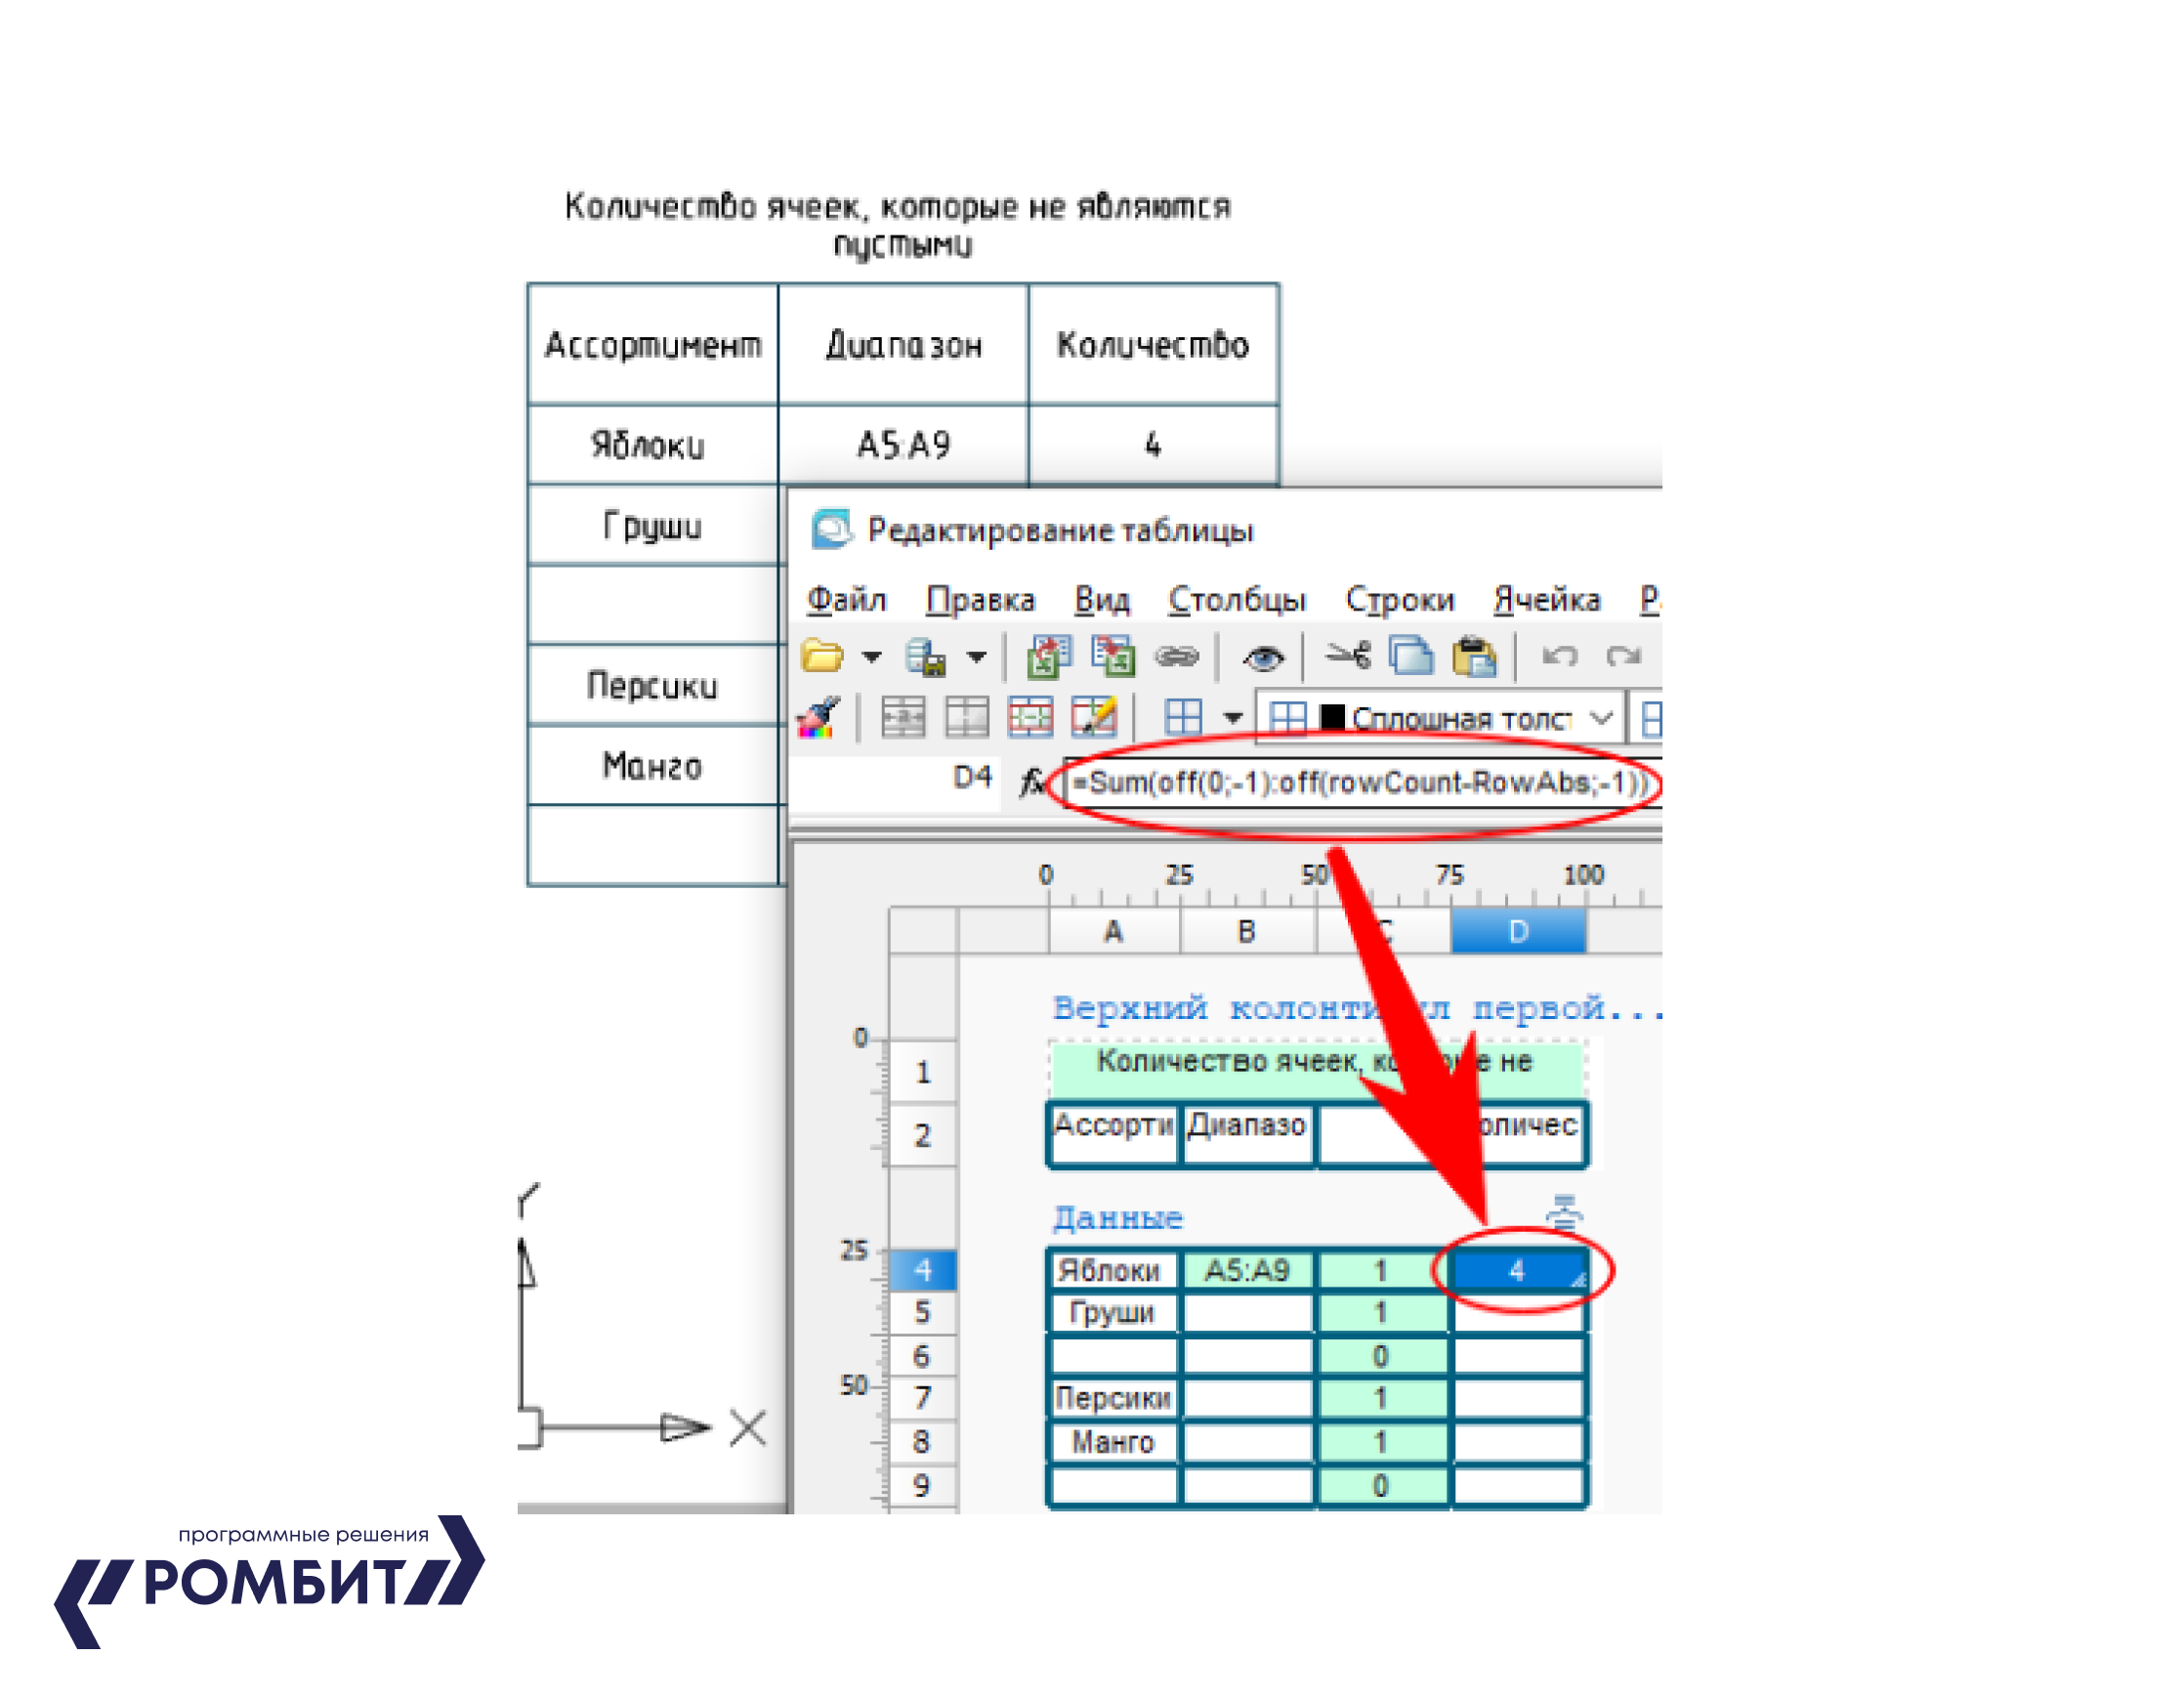This screenshot has width=2184, height=1698.
Task: Click the open folder icon
Action: 822,657
